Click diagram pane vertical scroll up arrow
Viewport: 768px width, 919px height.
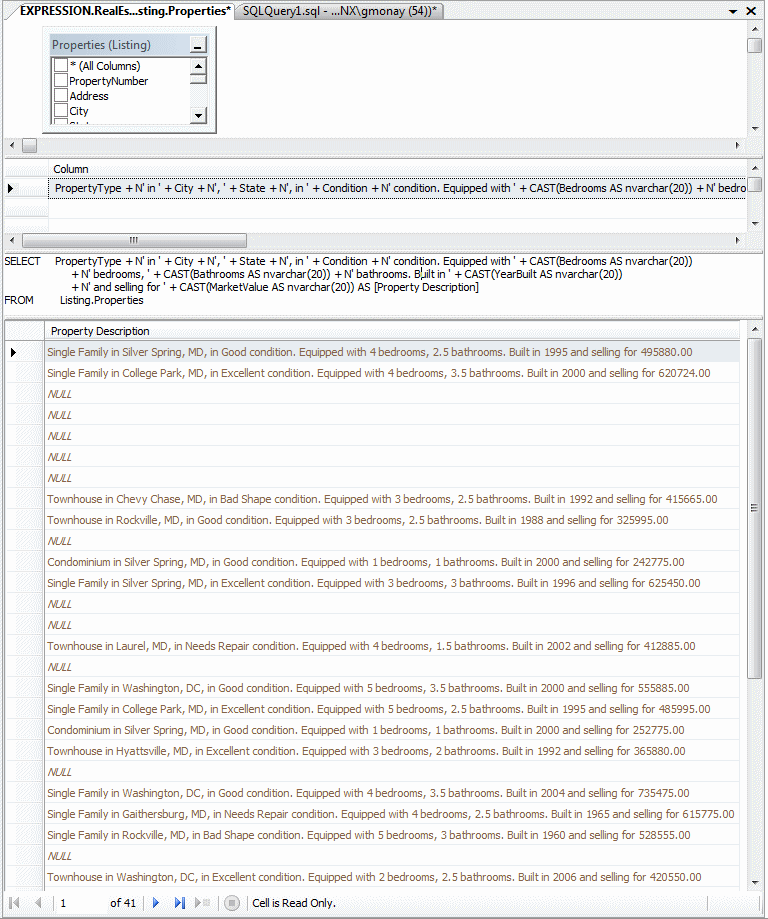(x=755, y=28)
